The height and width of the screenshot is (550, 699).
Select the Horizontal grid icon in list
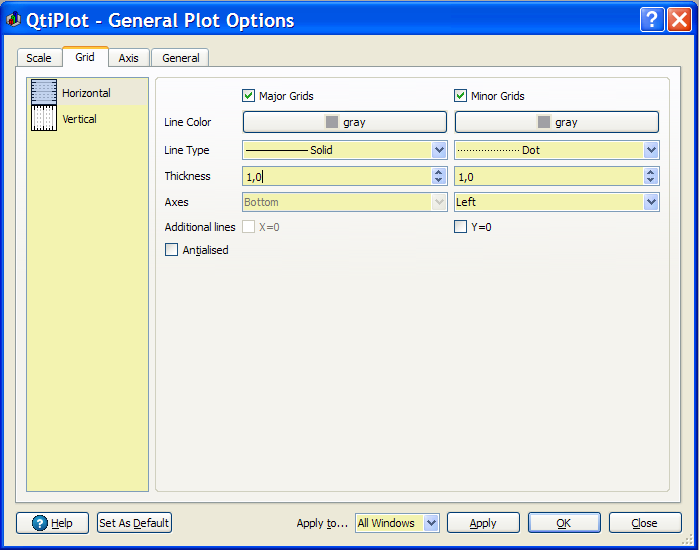[44, 93]
